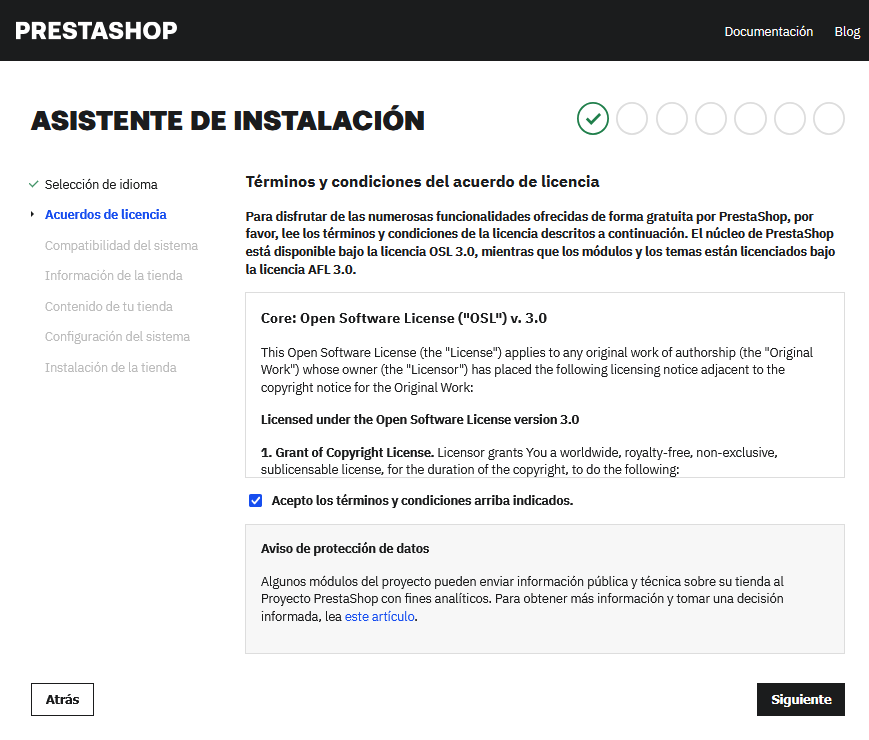869x740 pixels.
Task: Select Acuerdos de licencia in sidebar
Action: point(105,215)
